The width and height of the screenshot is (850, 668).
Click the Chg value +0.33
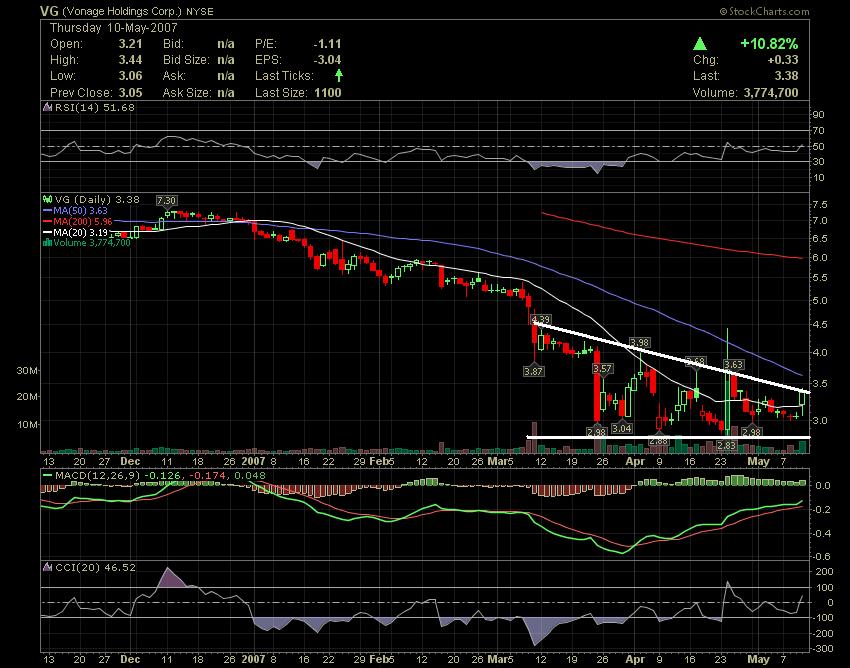coord(783,60)
